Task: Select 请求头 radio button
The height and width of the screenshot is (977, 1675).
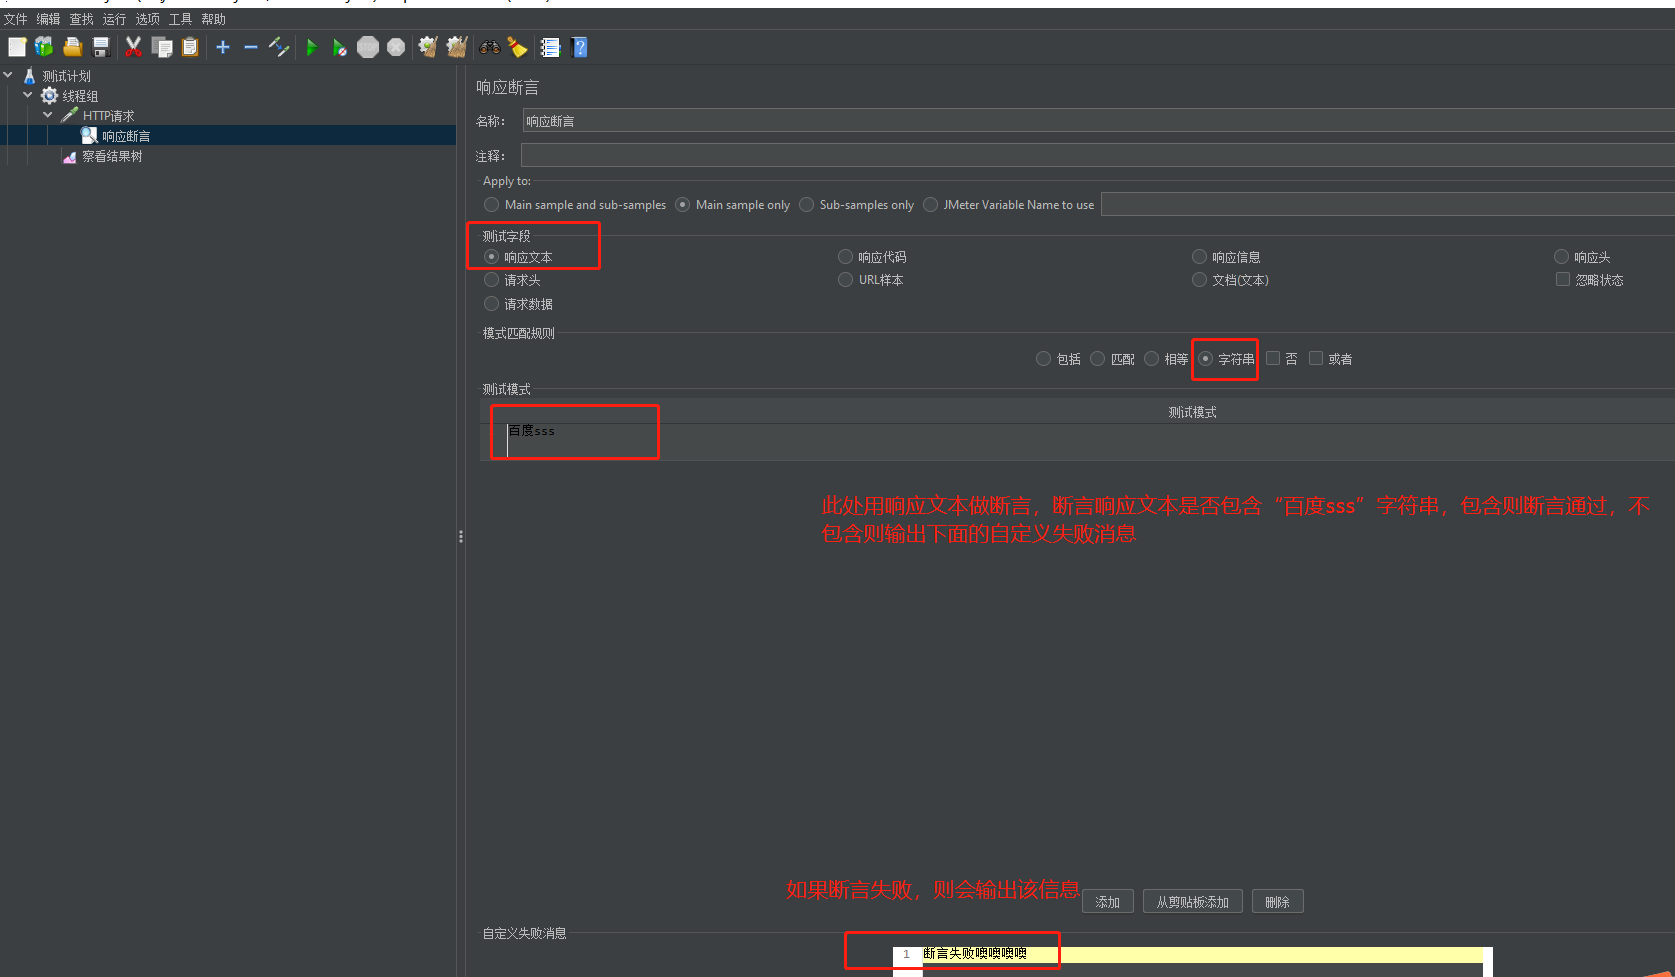Action: click(491, 280)
